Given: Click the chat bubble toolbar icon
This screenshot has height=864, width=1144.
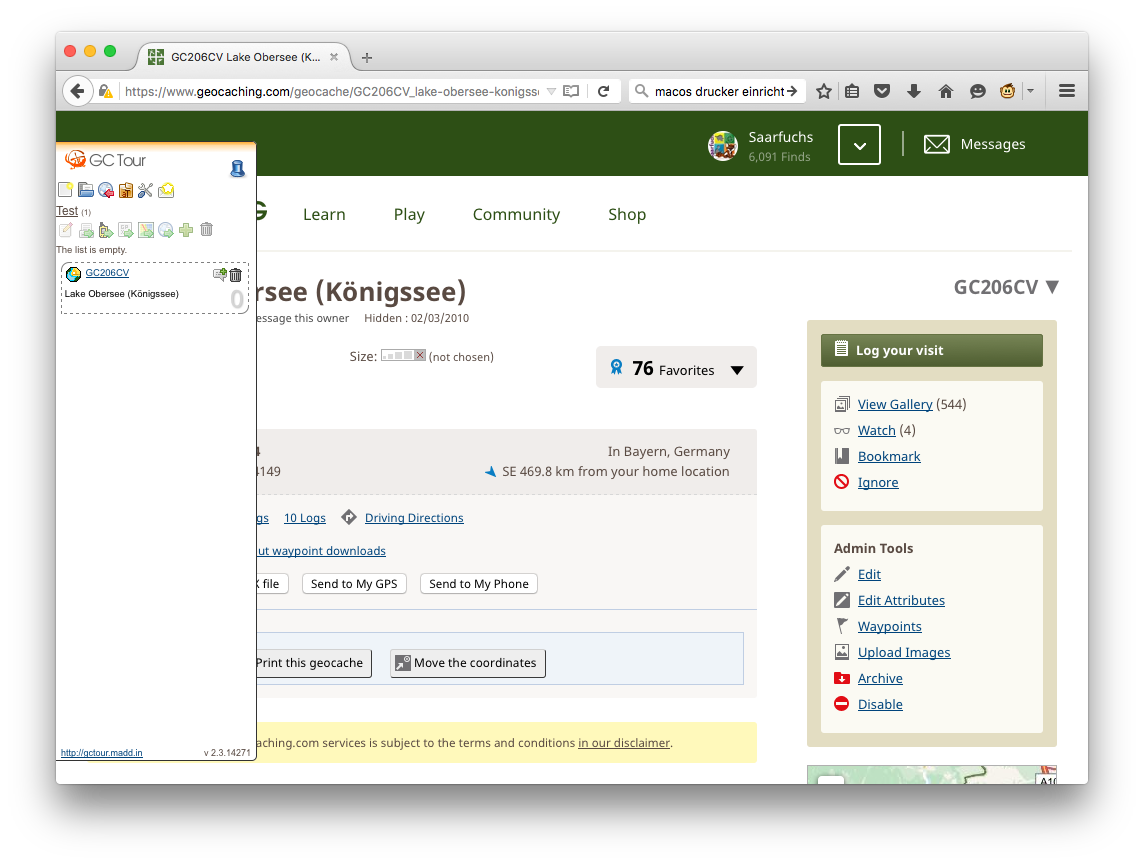Looking at the screenshot, I should point(978,91).
